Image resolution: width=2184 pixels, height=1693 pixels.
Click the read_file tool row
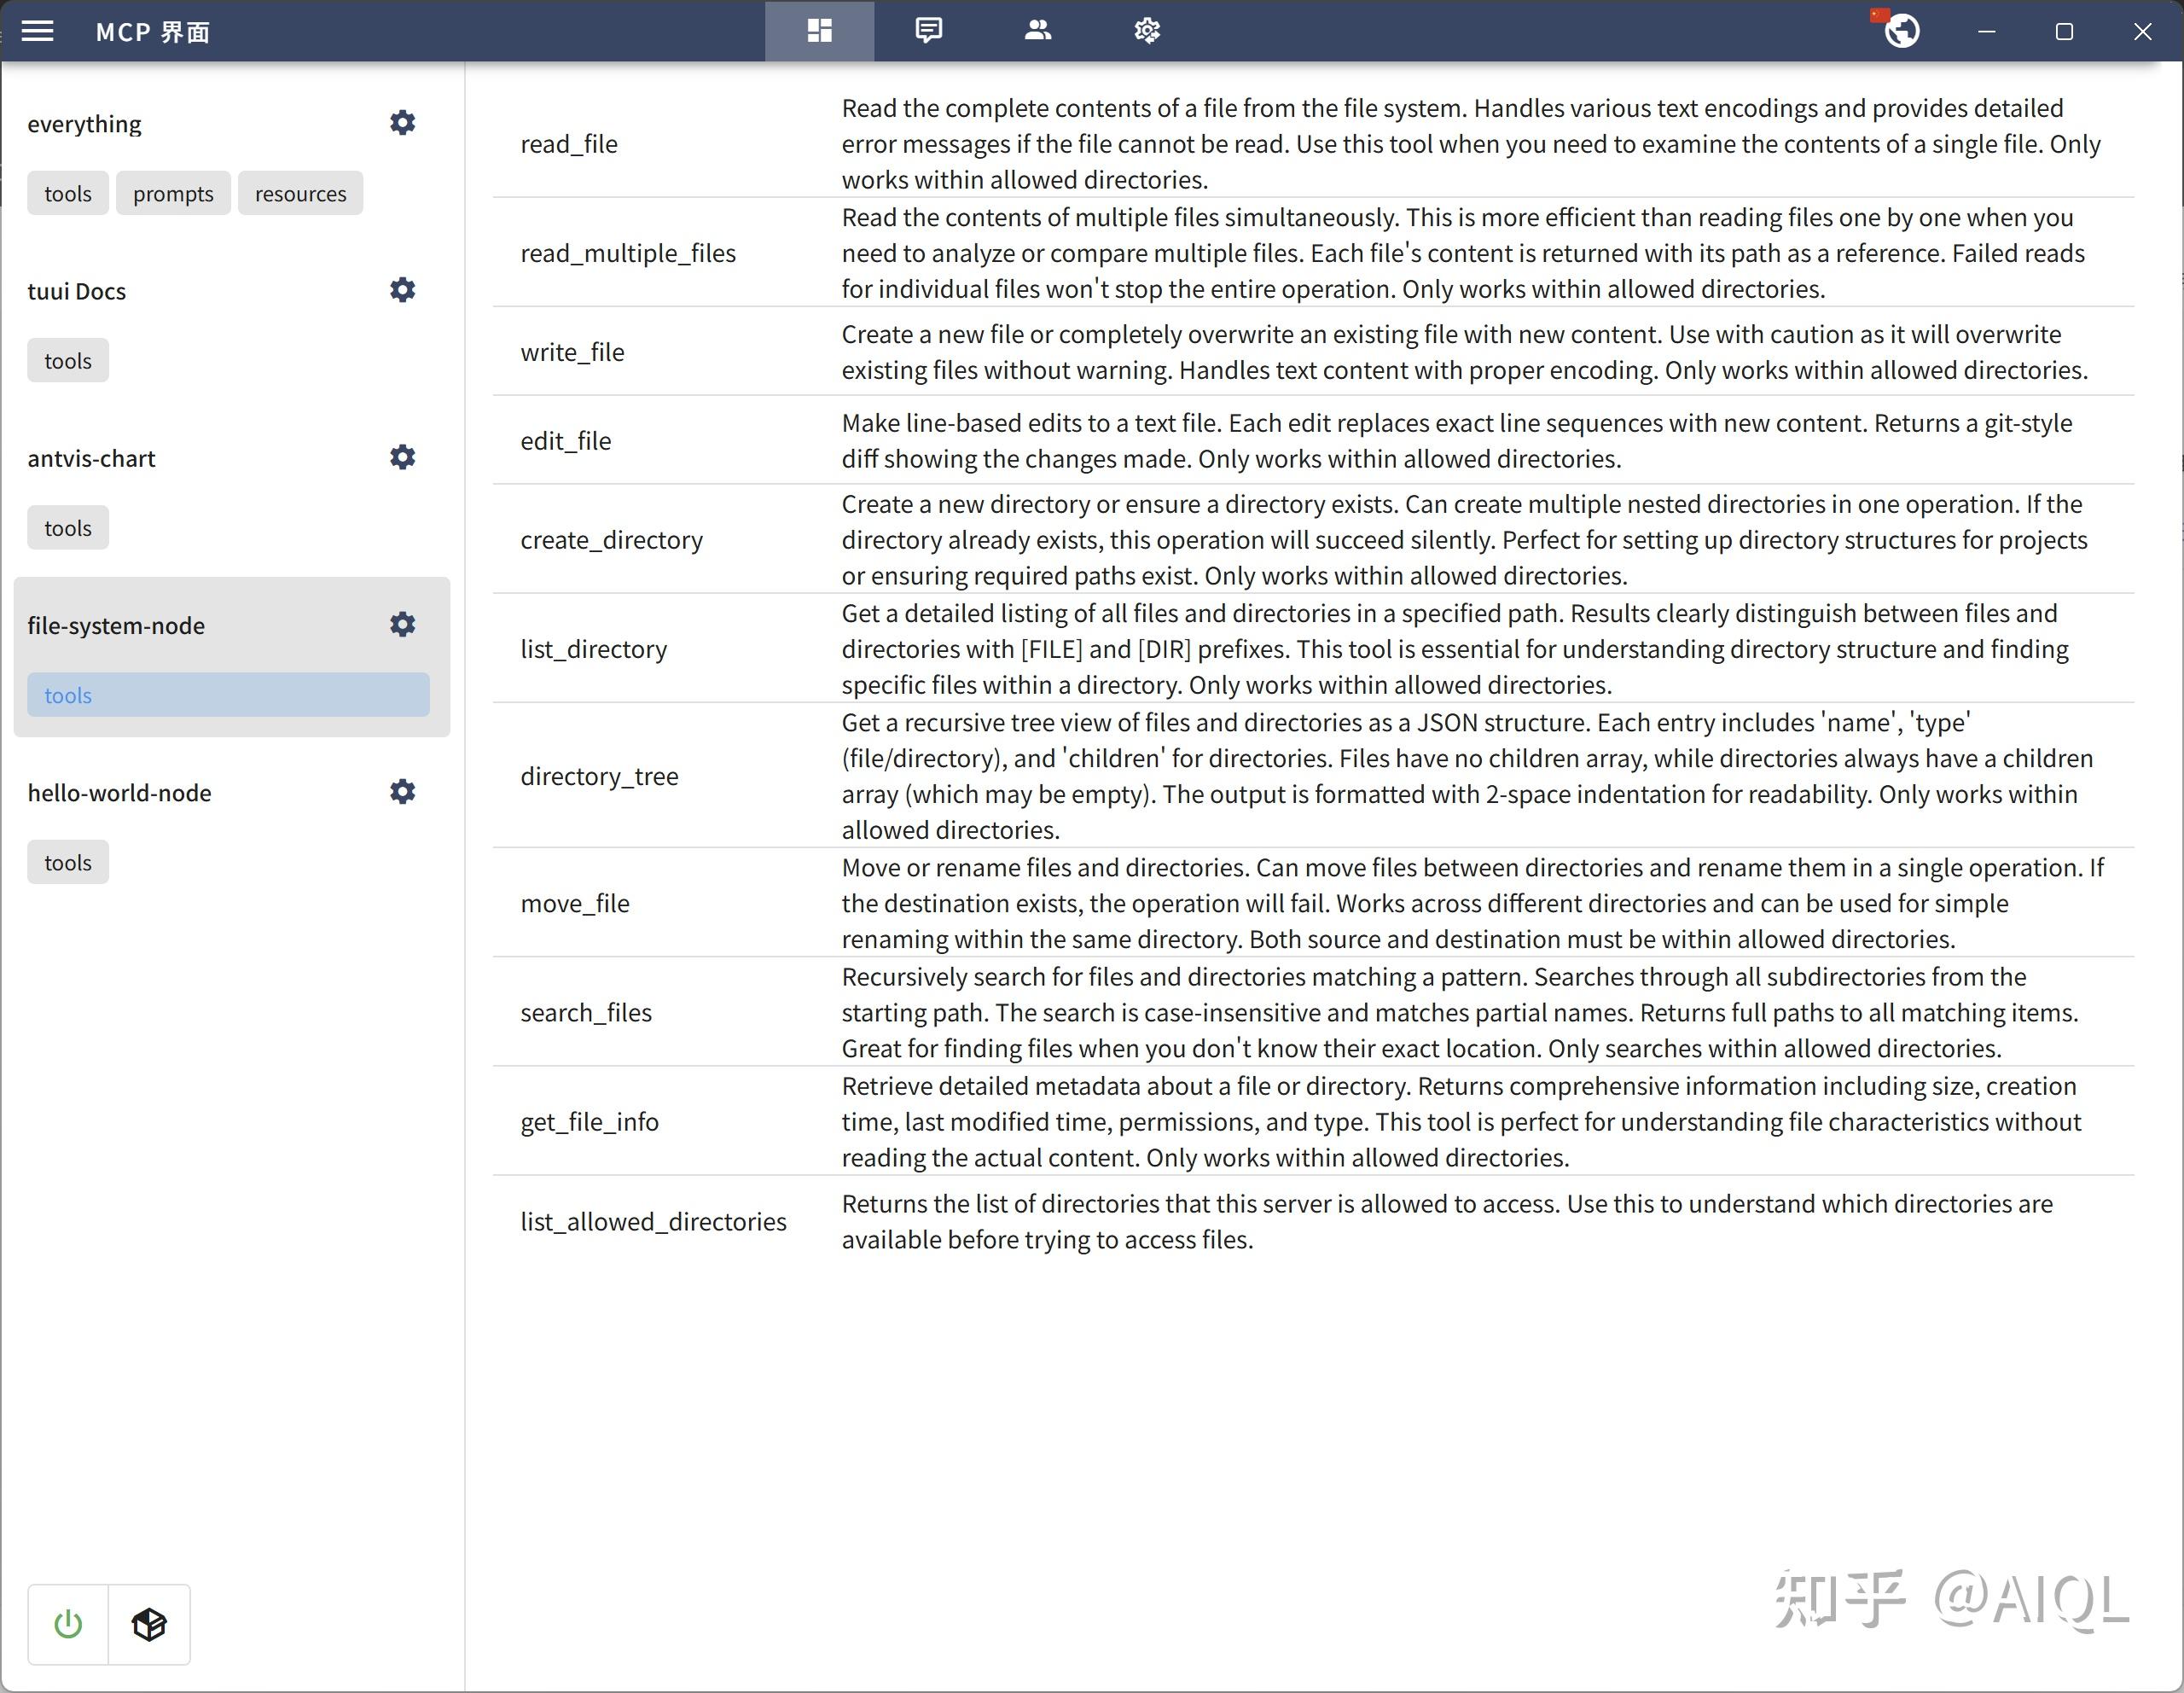pyautogui.click(x=569, y=144)
